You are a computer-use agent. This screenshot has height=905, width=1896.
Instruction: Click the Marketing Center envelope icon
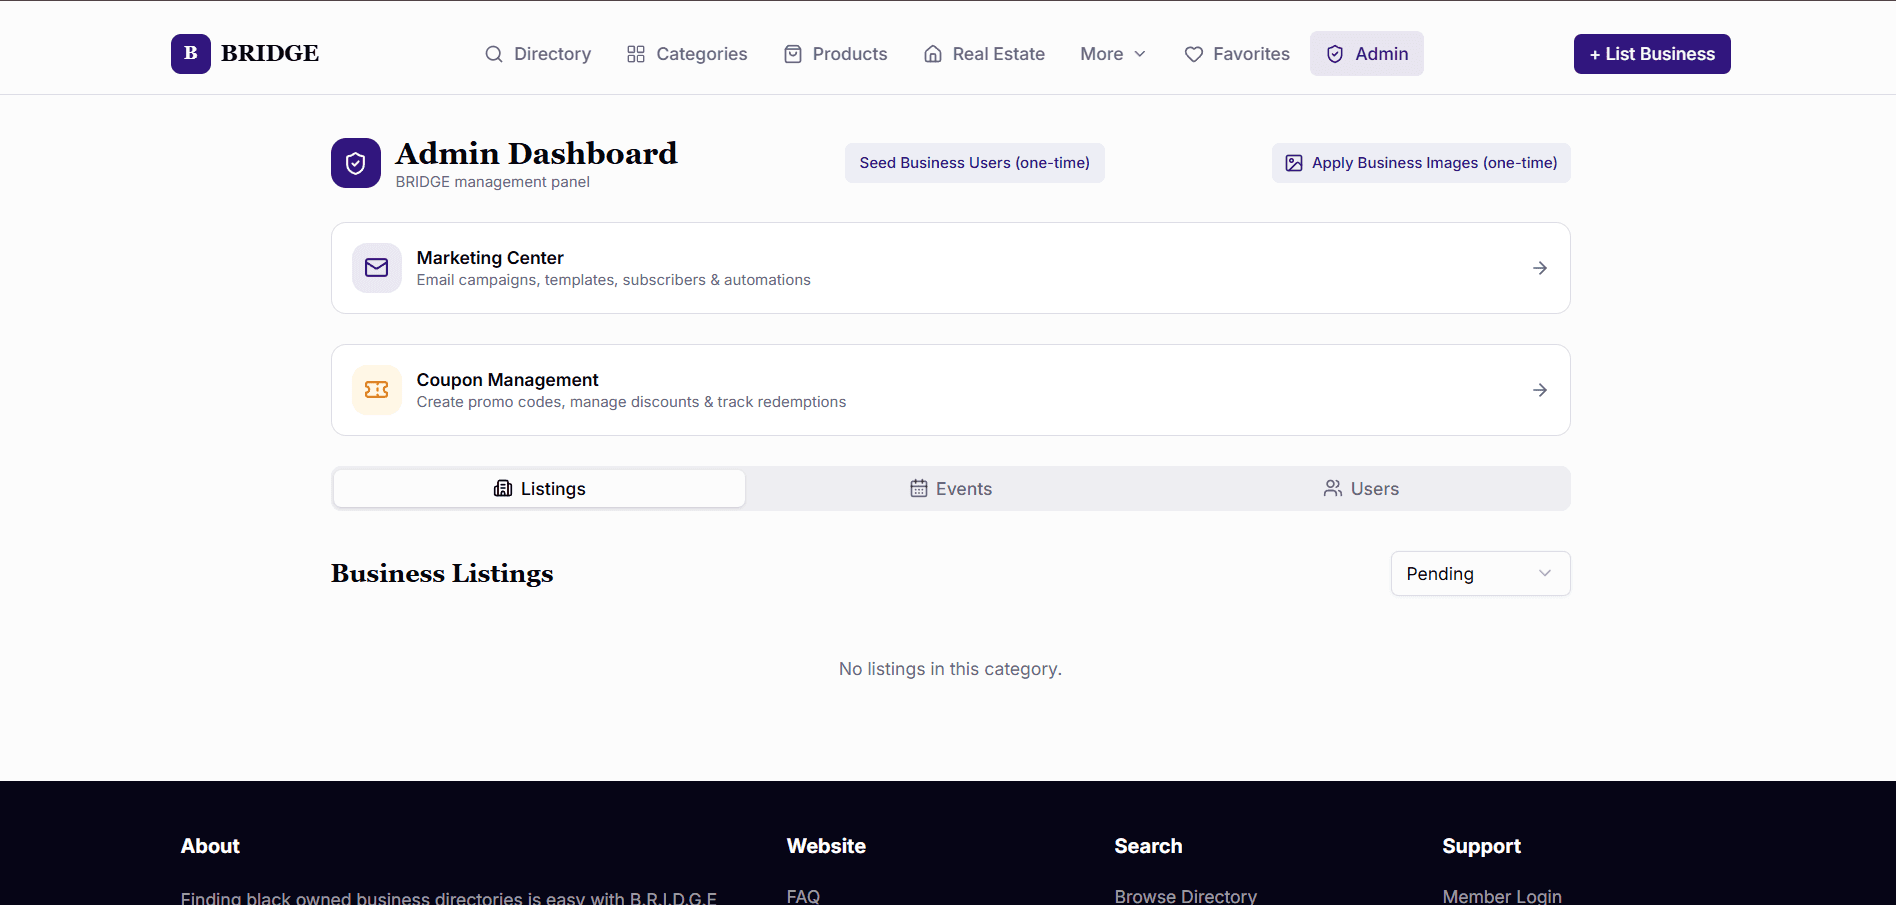[377, 268]
